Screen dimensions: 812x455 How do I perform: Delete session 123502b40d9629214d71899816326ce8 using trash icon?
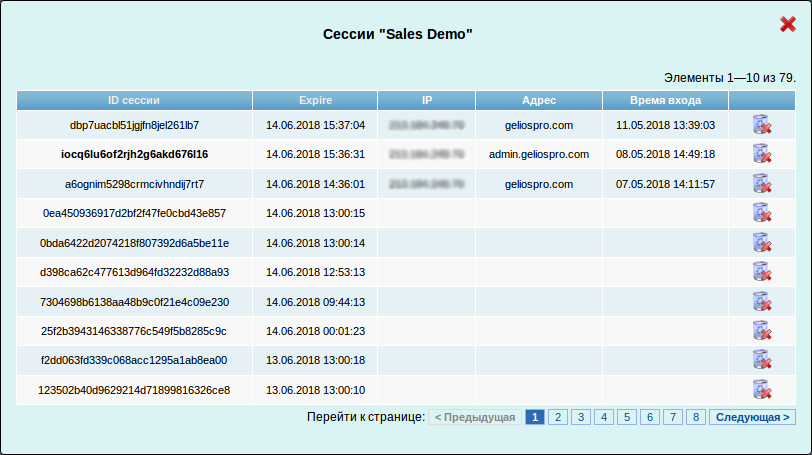pos(761,390)
